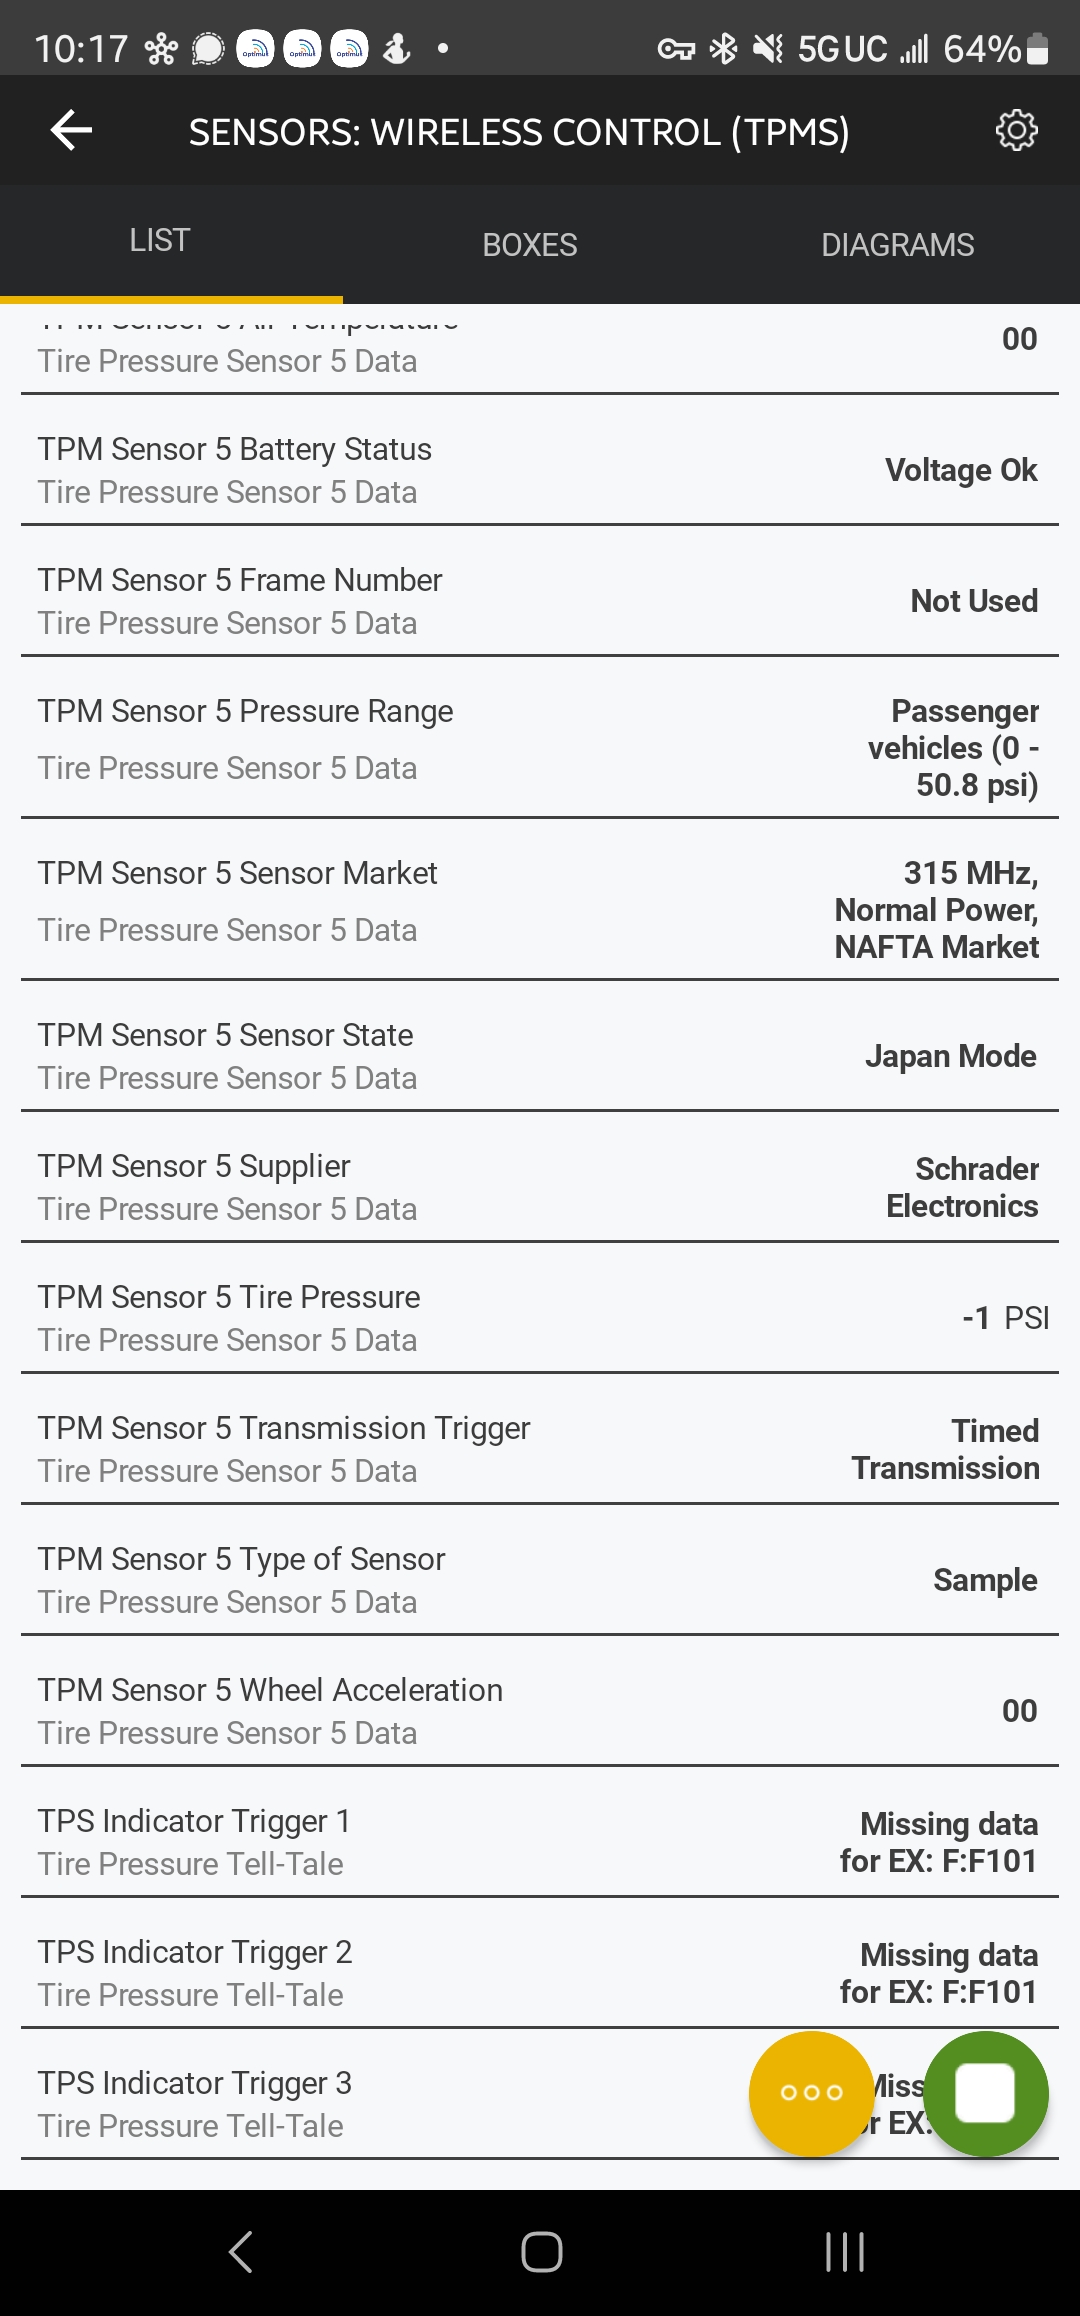Viewport: 1080px width, 2316px height.
Task: Tap TPM Sensor 5 Tire Pressure row
Action: [x=540, y=1318]
